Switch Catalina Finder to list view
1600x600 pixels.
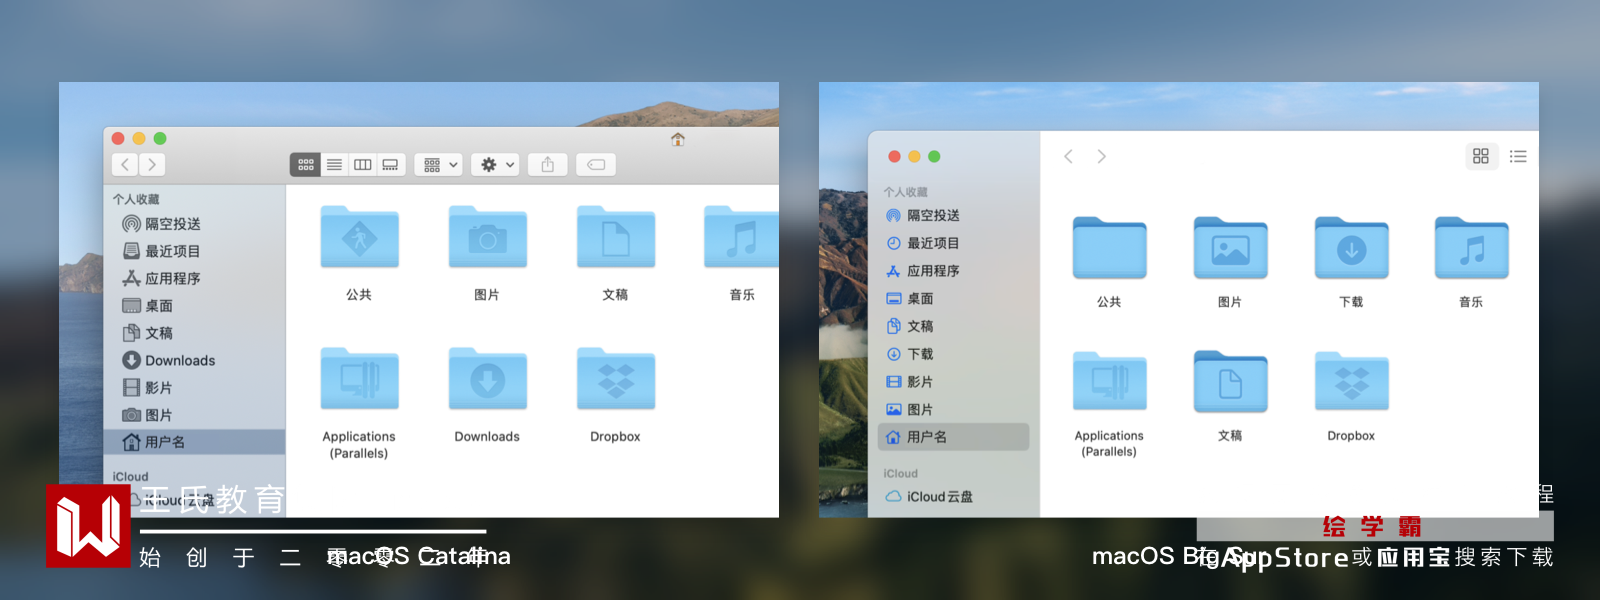334,165
